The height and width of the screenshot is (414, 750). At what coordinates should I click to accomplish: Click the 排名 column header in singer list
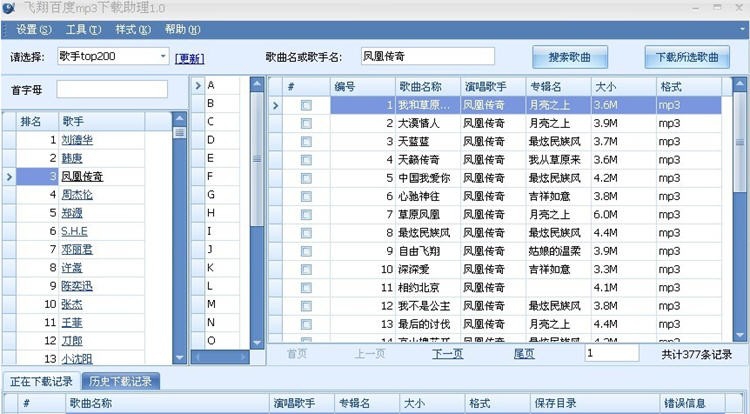point(37,122)
